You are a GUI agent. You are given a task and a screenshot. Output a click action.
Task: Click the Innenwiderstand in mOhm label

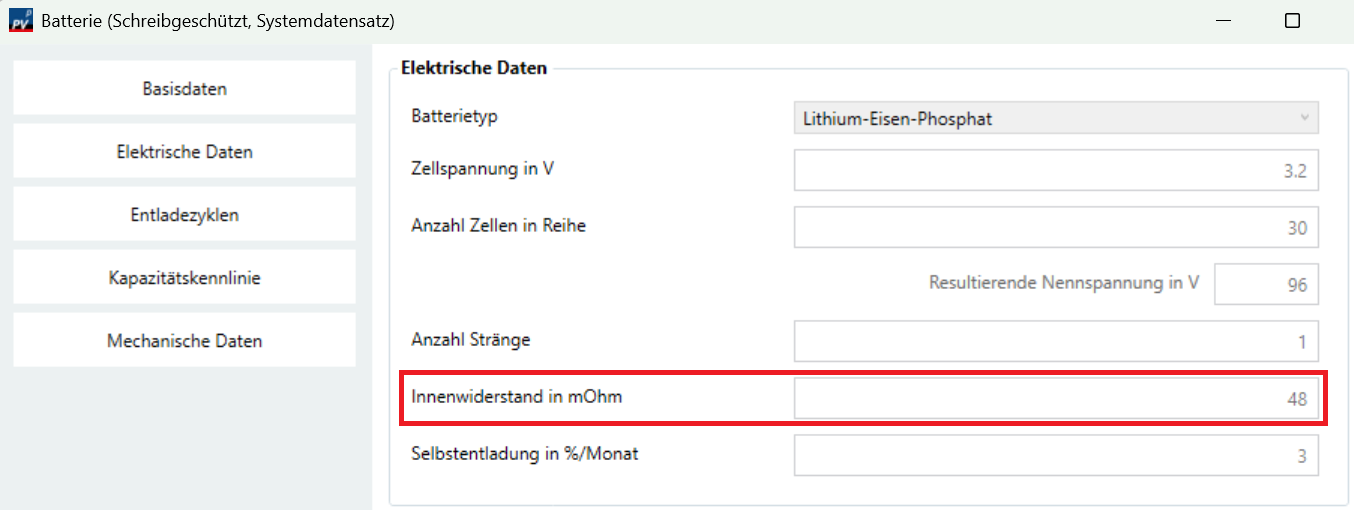pyautogui.click(x=516, y=397)
